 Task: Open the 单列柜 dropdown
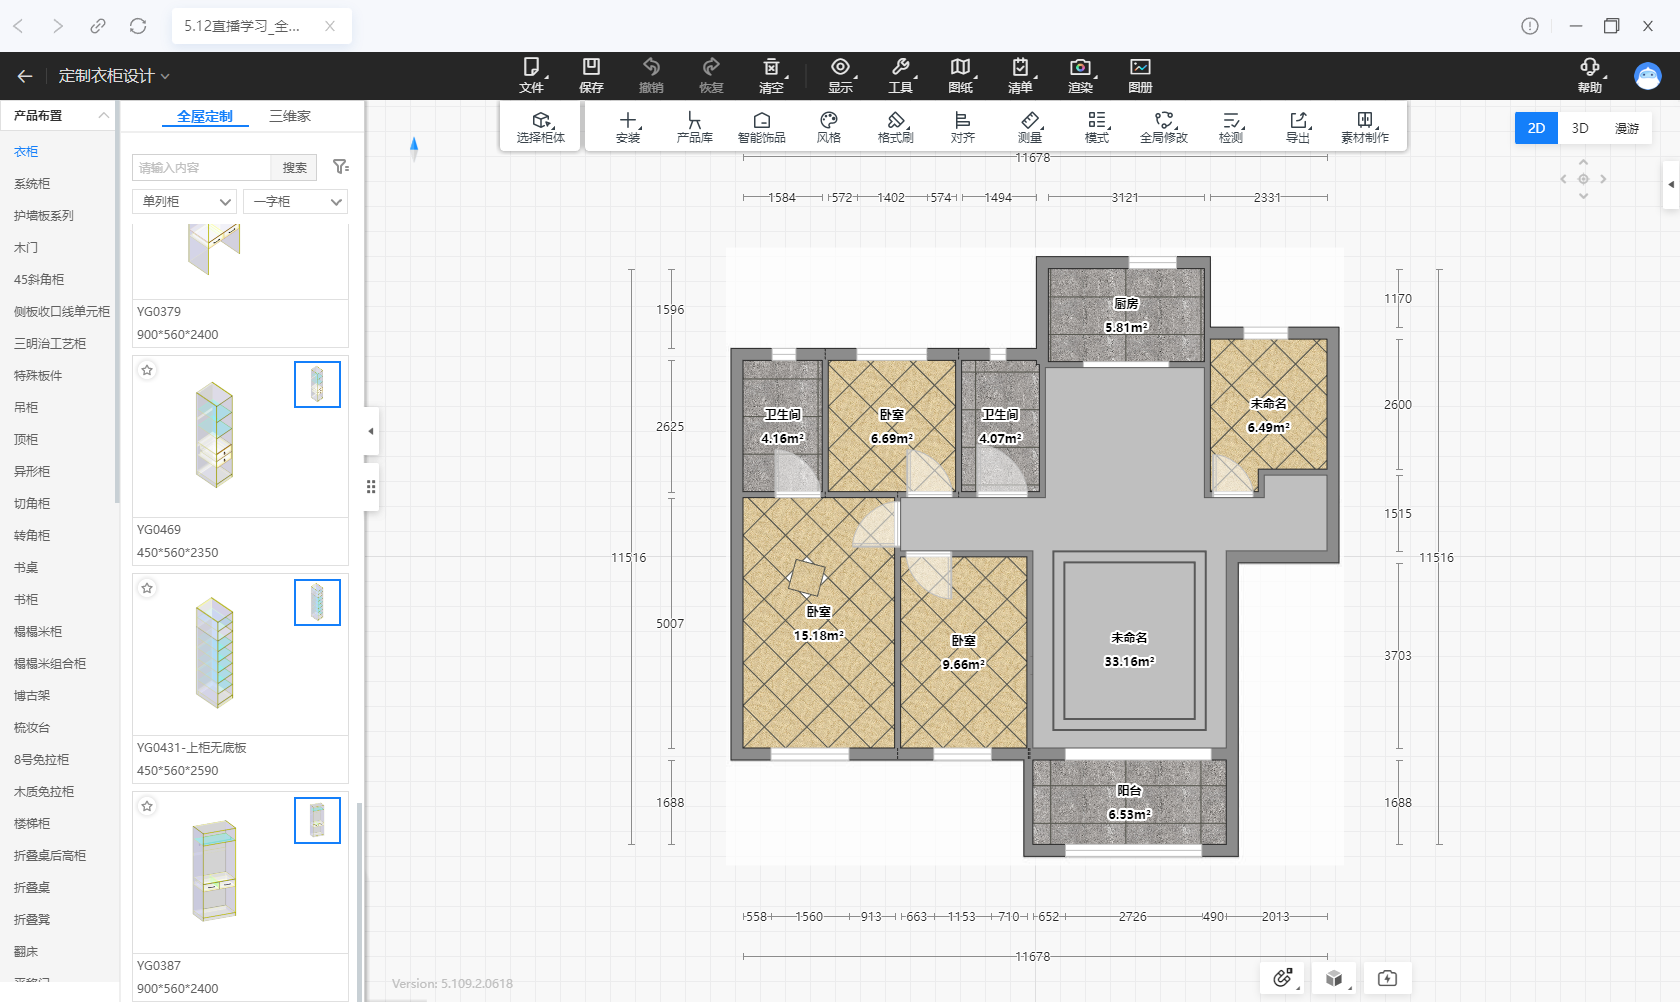pyautogui.click(x=185, y=202)
